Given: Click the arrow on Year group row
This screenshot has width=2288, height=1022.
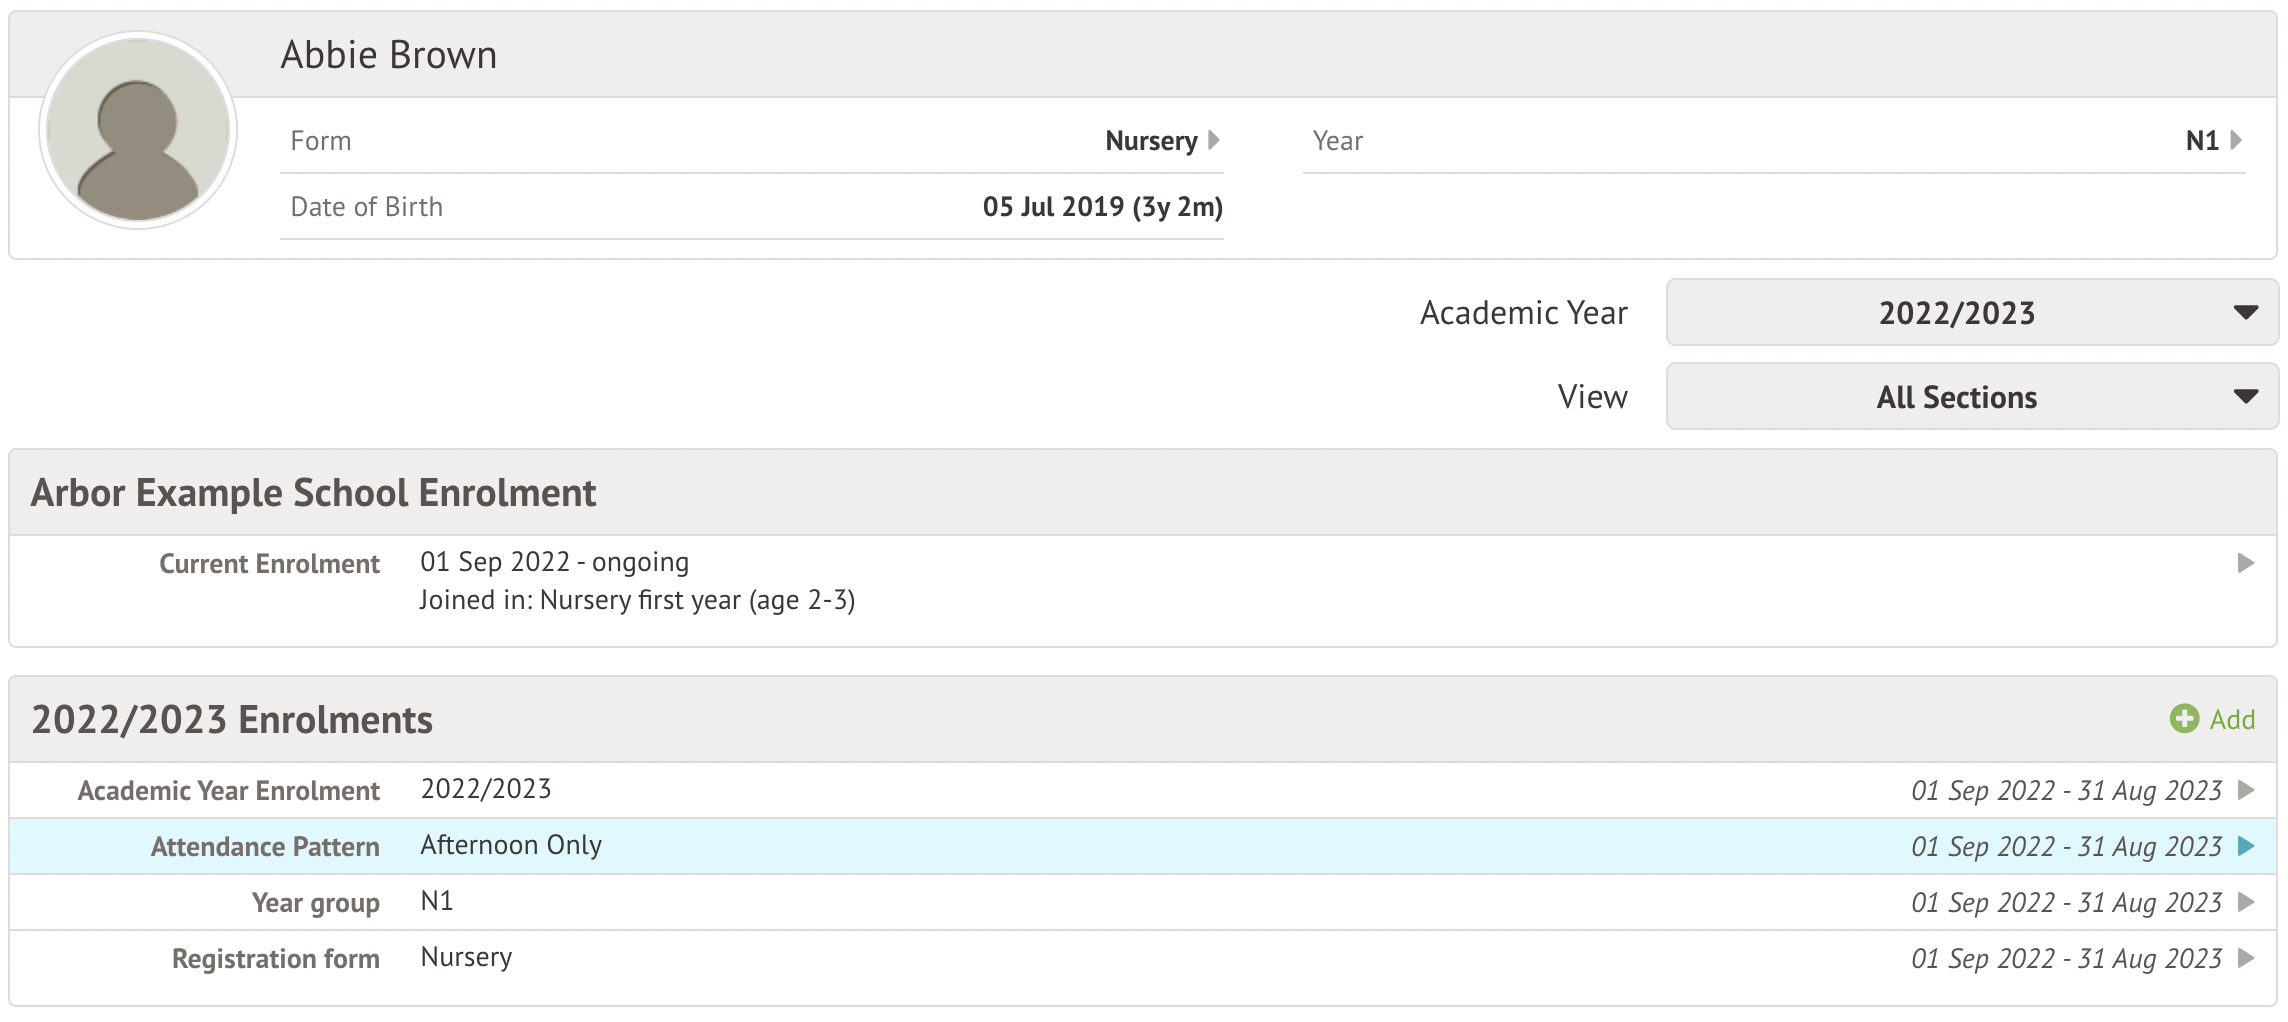Looking at the screenshot, I should pyautogui.click(x=2245, y=902).
